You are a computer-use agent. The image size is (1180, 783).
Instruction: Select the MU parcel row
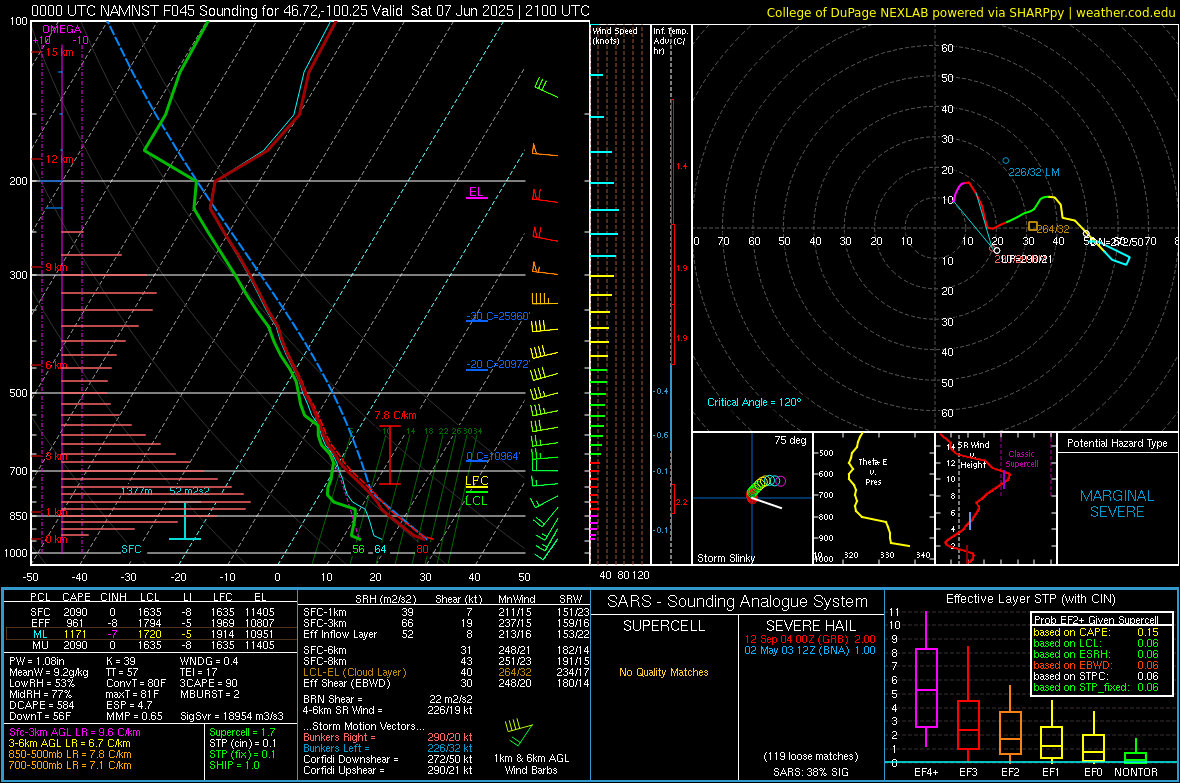click(x=152, y=645)
